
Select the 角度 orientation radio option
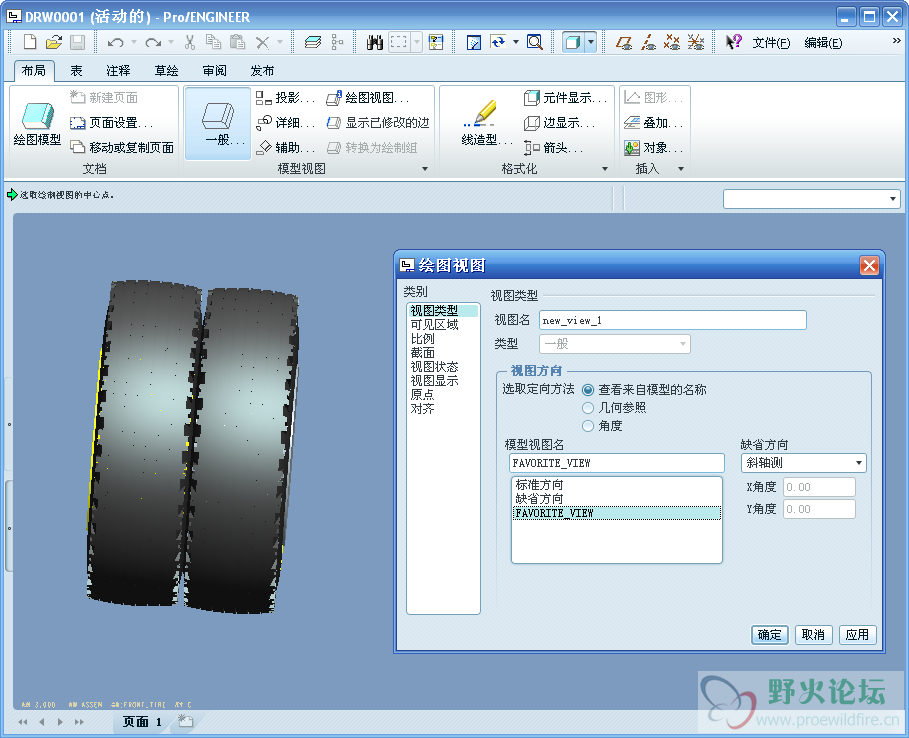[x=588, y=426]
